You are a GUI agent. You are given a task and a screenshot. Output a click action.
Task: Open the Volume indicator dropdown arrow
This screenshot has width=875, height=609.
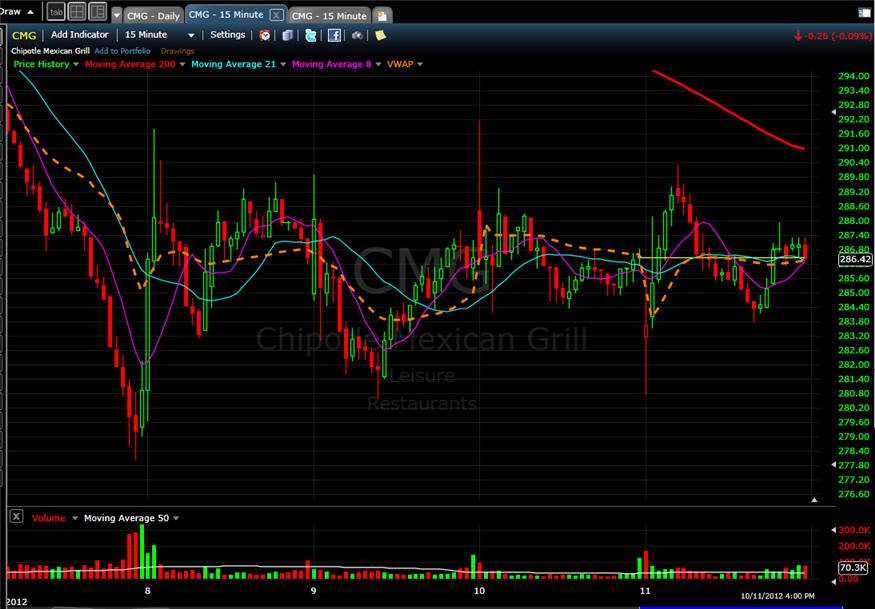click(75, 518)
